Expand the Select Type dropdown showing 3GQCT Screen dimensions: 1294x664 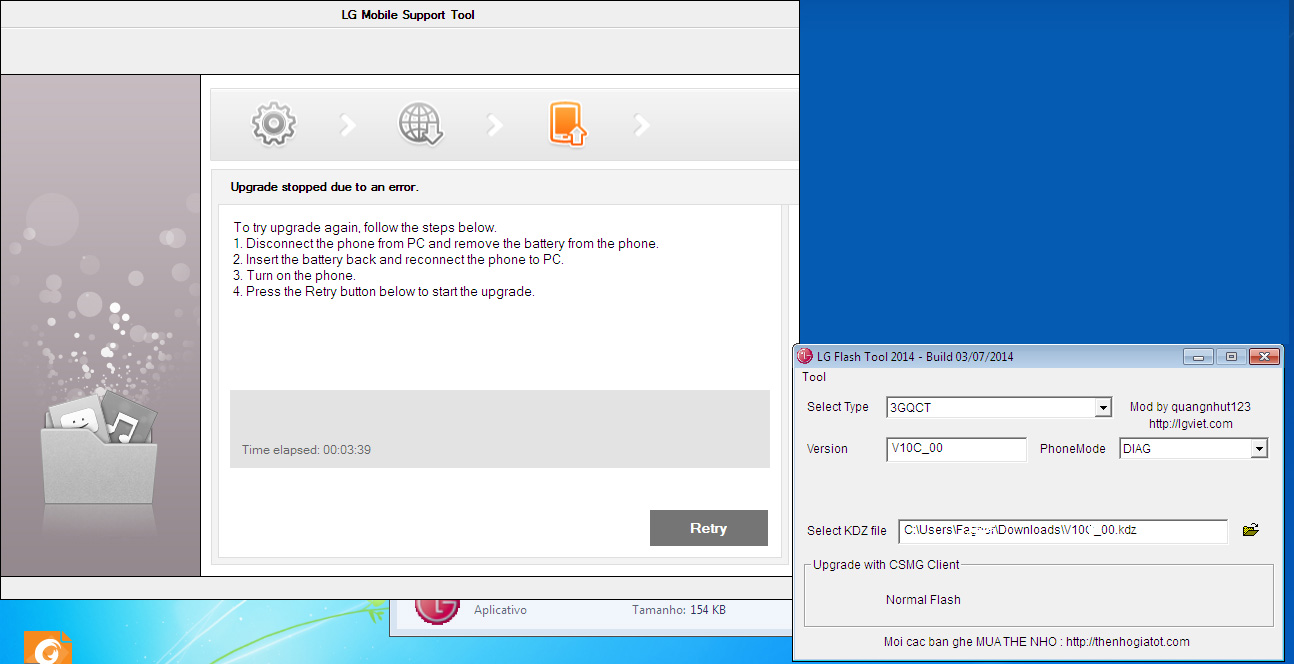coord(1103,408)
